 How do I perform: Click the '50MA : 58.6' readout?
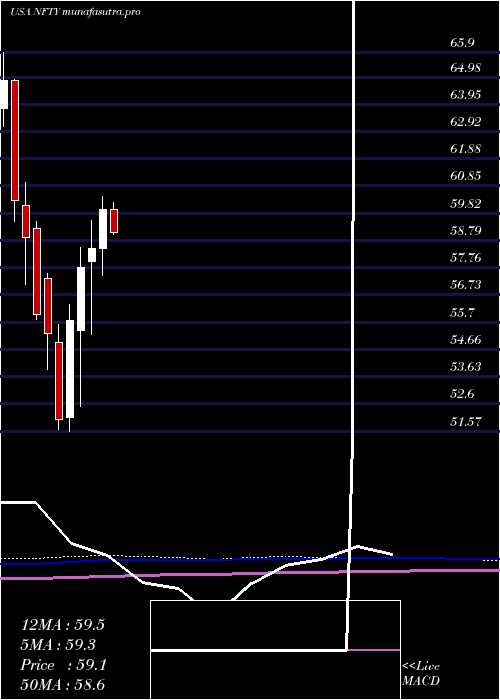coord(63,685)
